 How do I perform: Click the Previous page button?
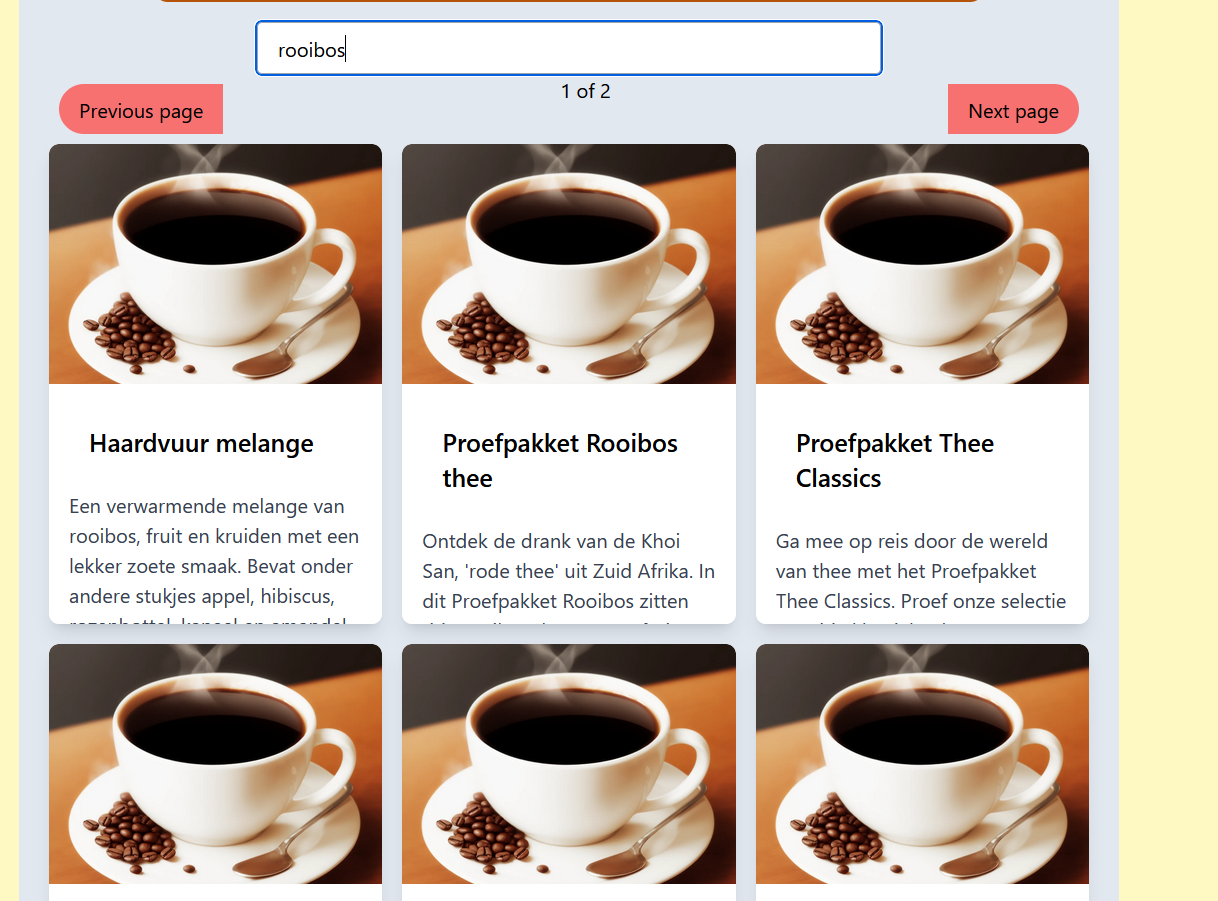(141, 109)
